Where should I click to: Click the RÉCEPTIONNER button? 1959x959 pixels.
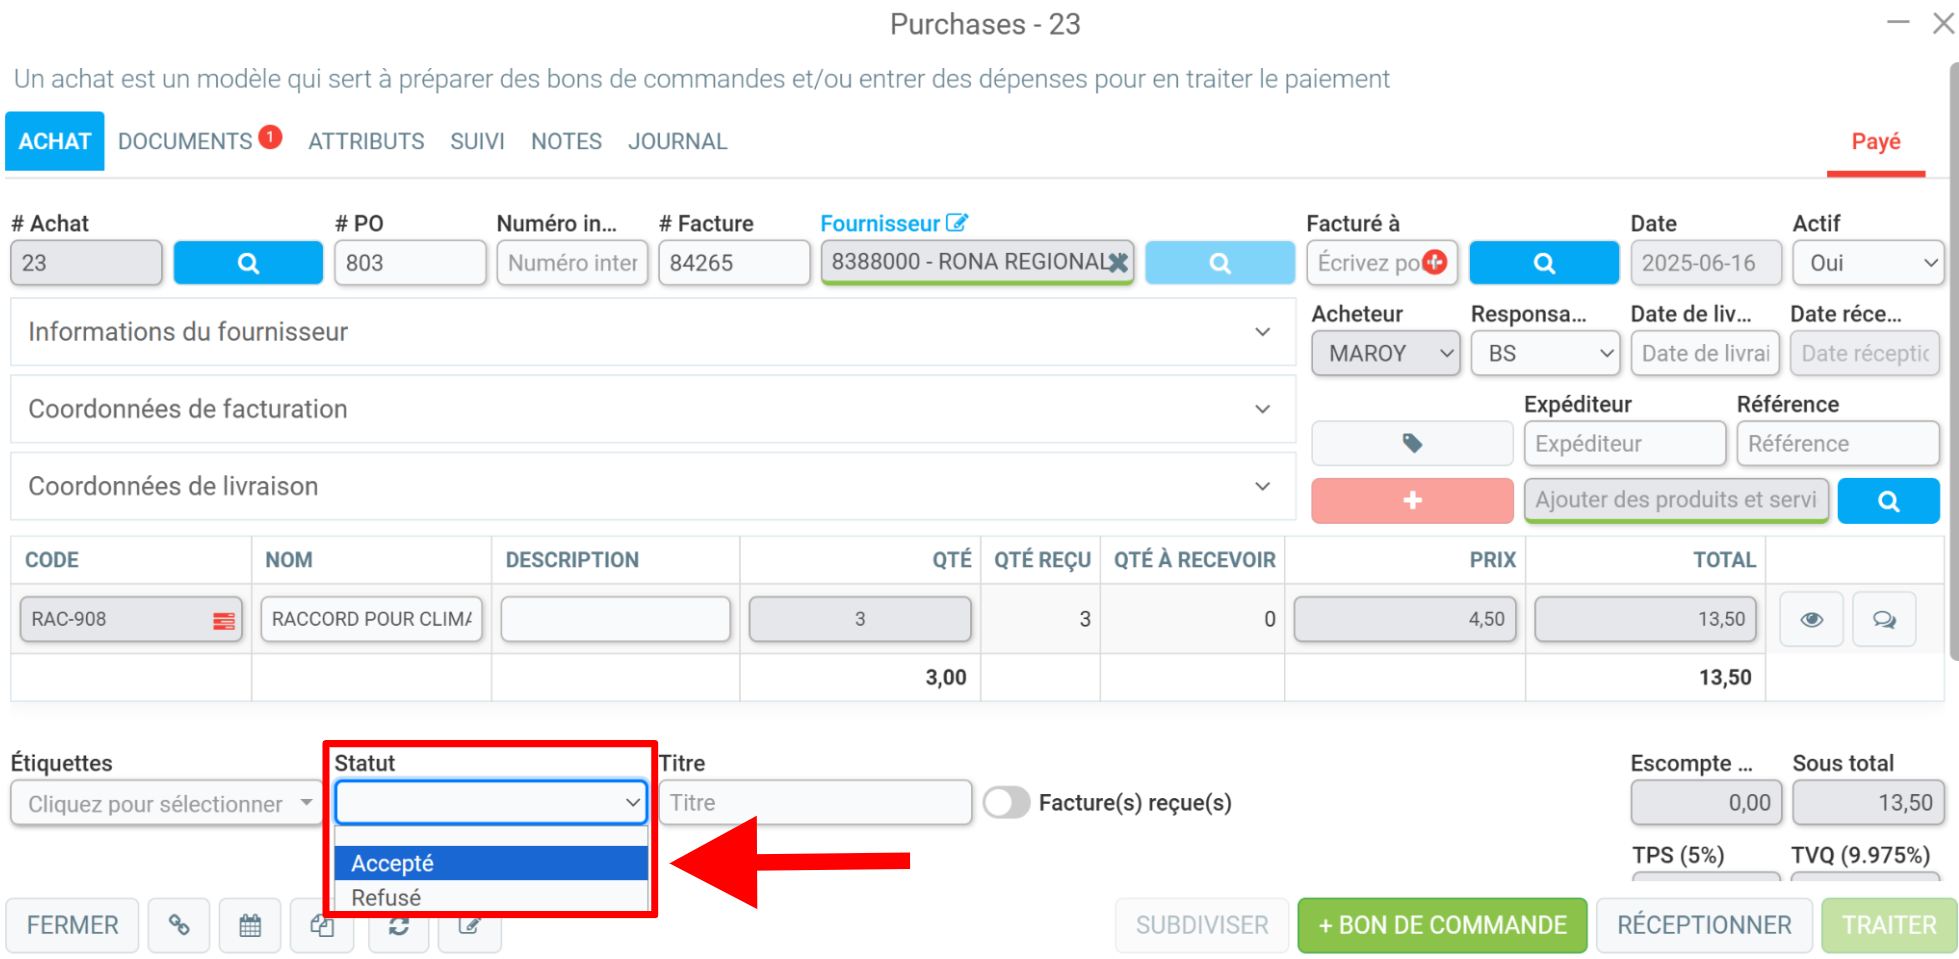pyautogui.click(x=1704, y=925)
